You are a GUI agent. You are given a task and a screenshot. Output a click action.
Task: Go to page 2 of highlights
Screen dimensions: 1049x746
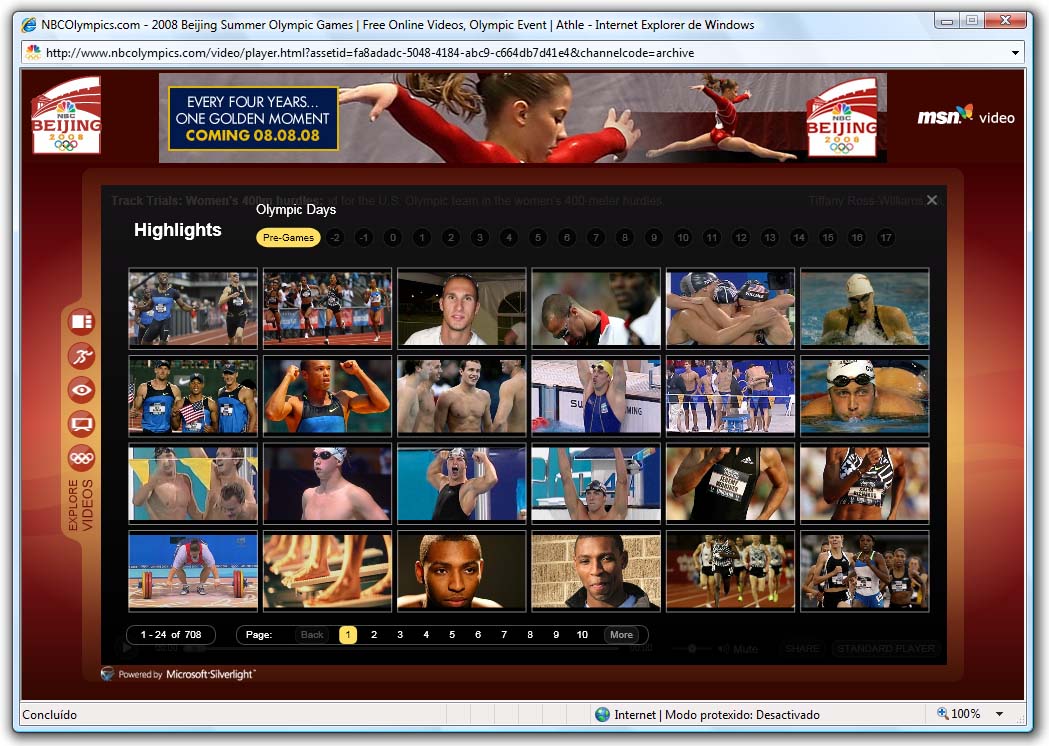click(374, 634)
